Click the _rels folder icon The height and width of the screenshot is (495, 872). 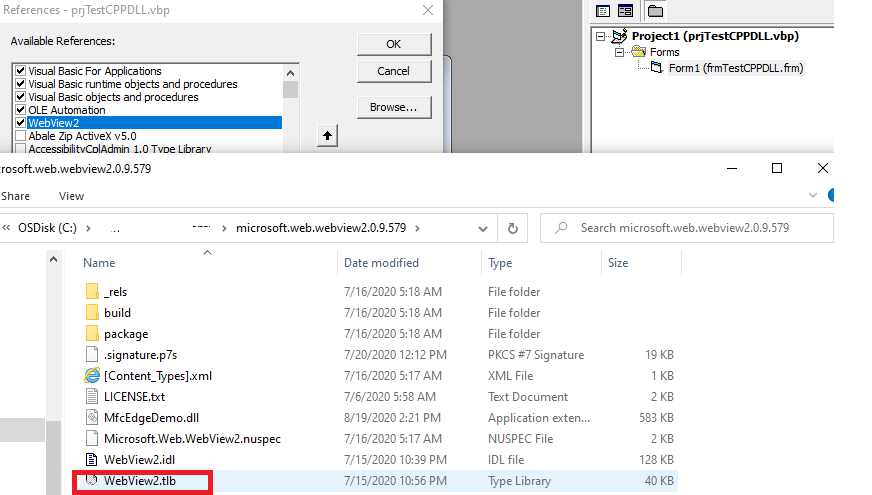click(92, 291)
